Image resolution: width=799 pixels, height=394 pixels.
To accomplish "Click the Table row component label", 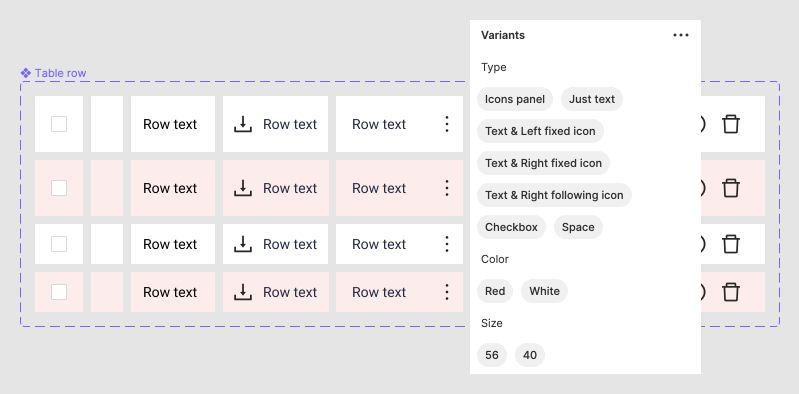I will tap(61, 73).
